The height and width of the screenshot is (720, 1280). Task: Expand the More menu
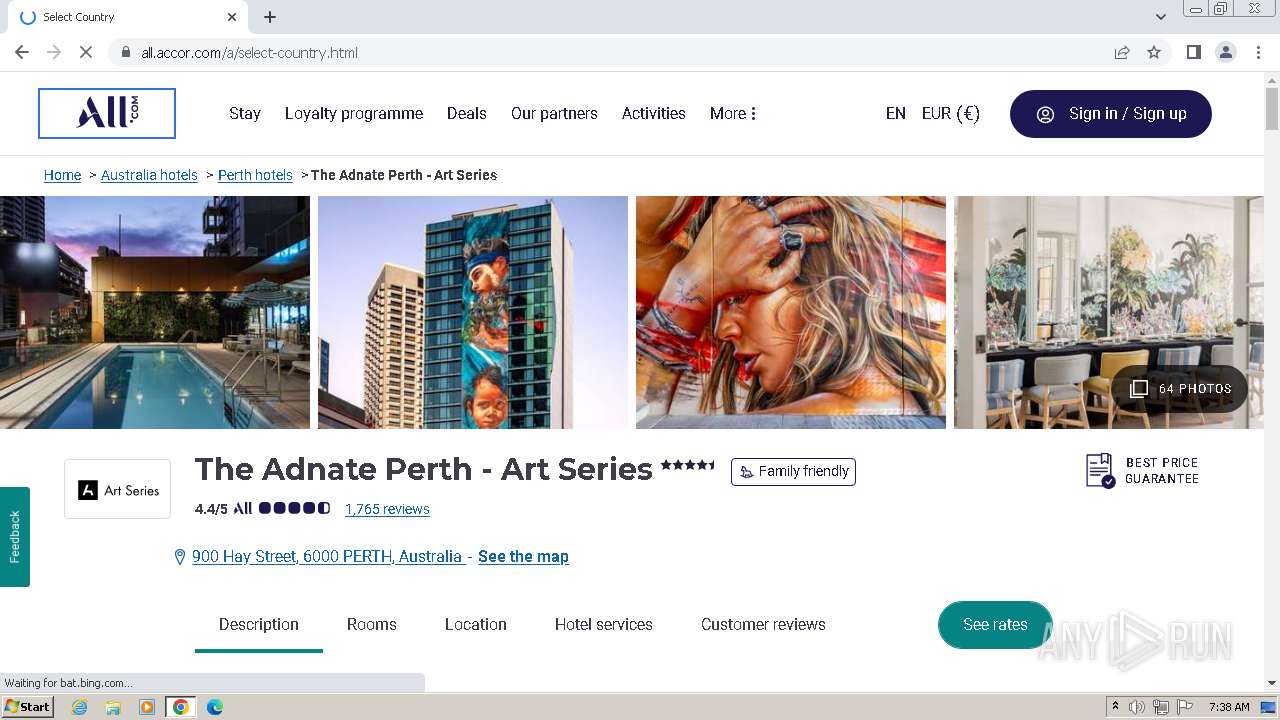[x=733, y=113]
